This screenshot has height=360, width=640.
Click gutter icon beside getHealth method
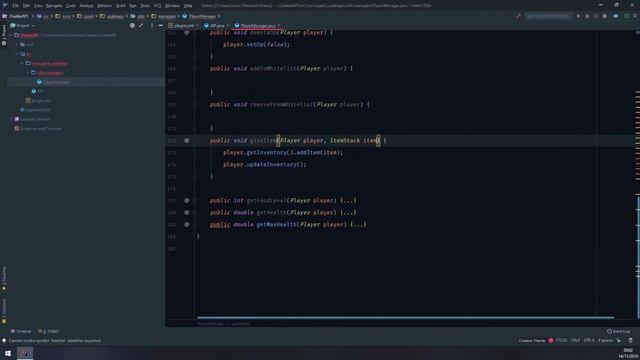tap(187, 212)
